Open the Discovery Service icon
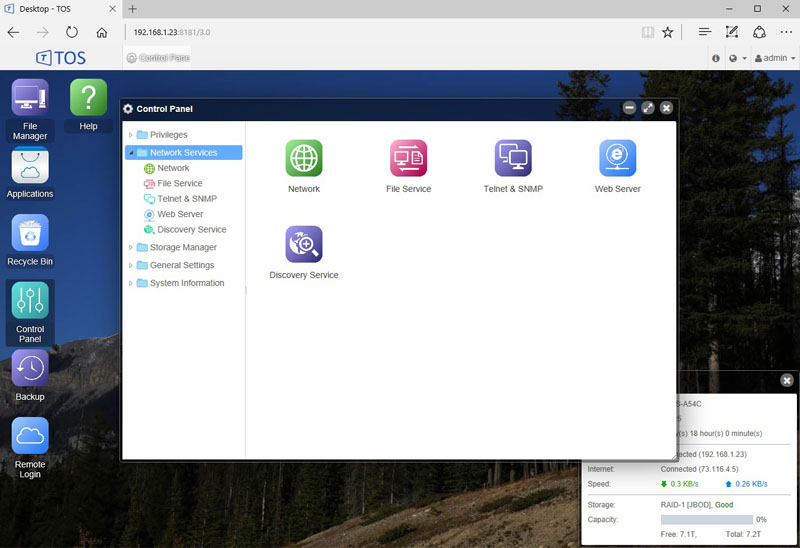Viewport: 800px width, 548px height. coord(304,245)
